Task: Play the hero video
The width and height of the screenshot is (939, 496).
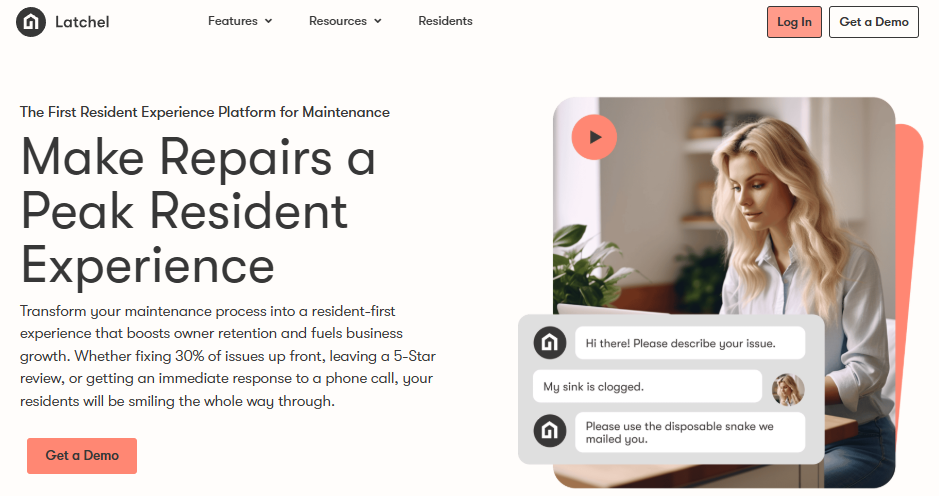Action: pos(594,137)
